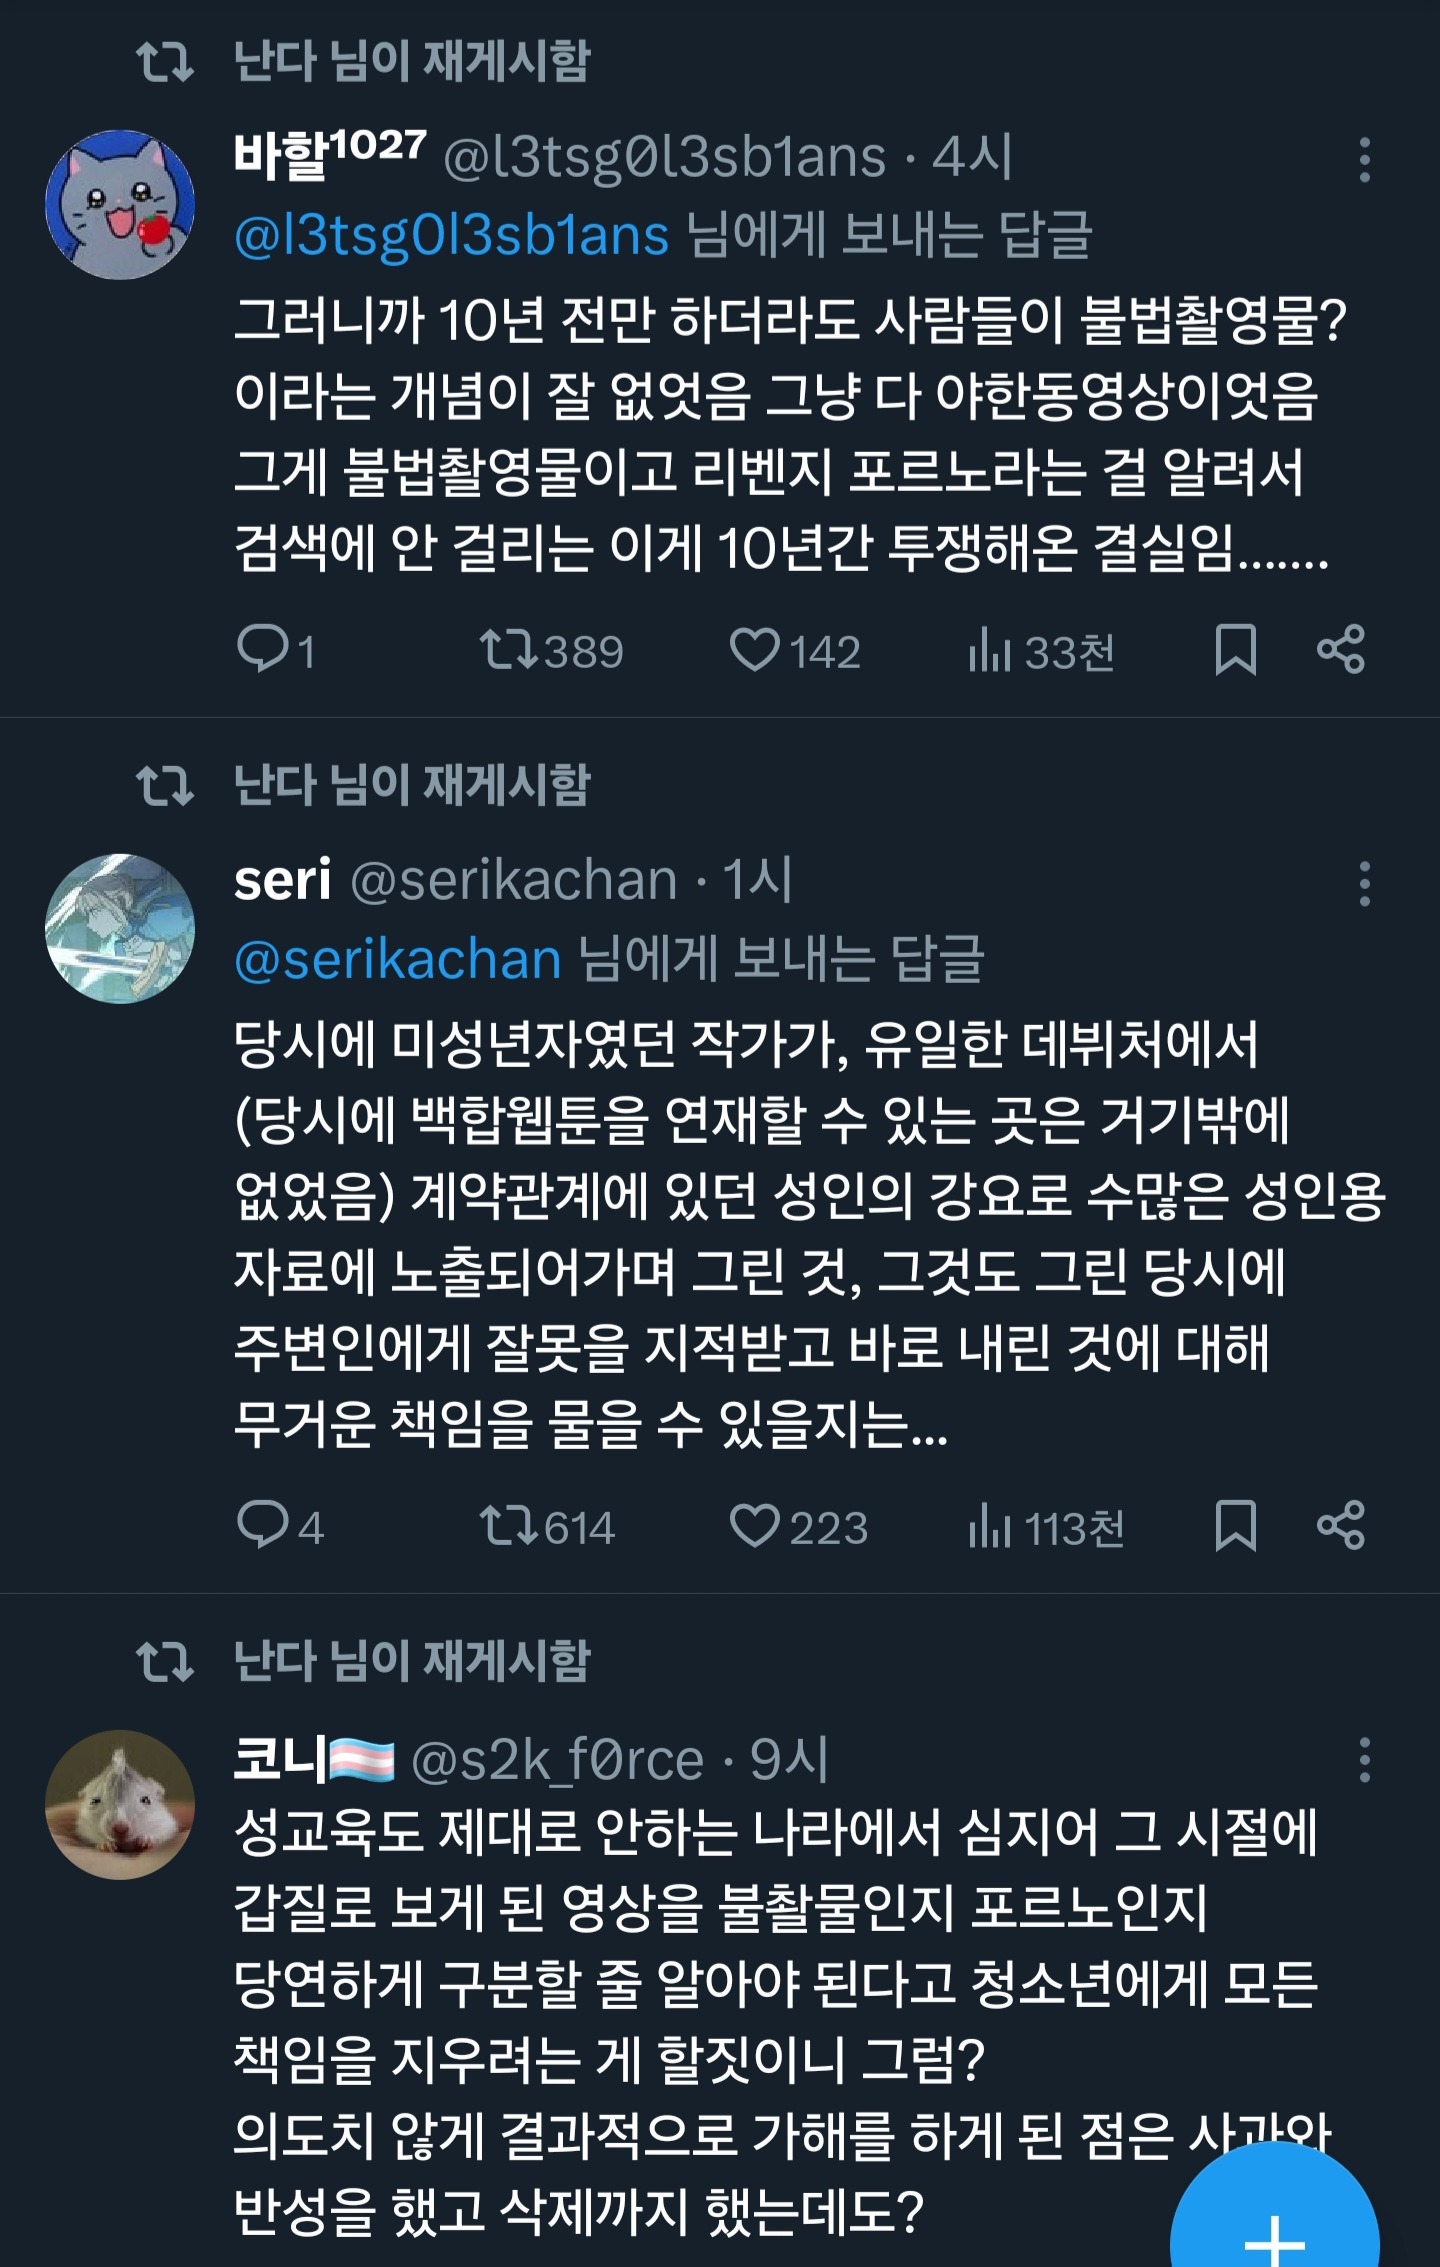View analytics showing 33천 views

(x=990, y=651)
